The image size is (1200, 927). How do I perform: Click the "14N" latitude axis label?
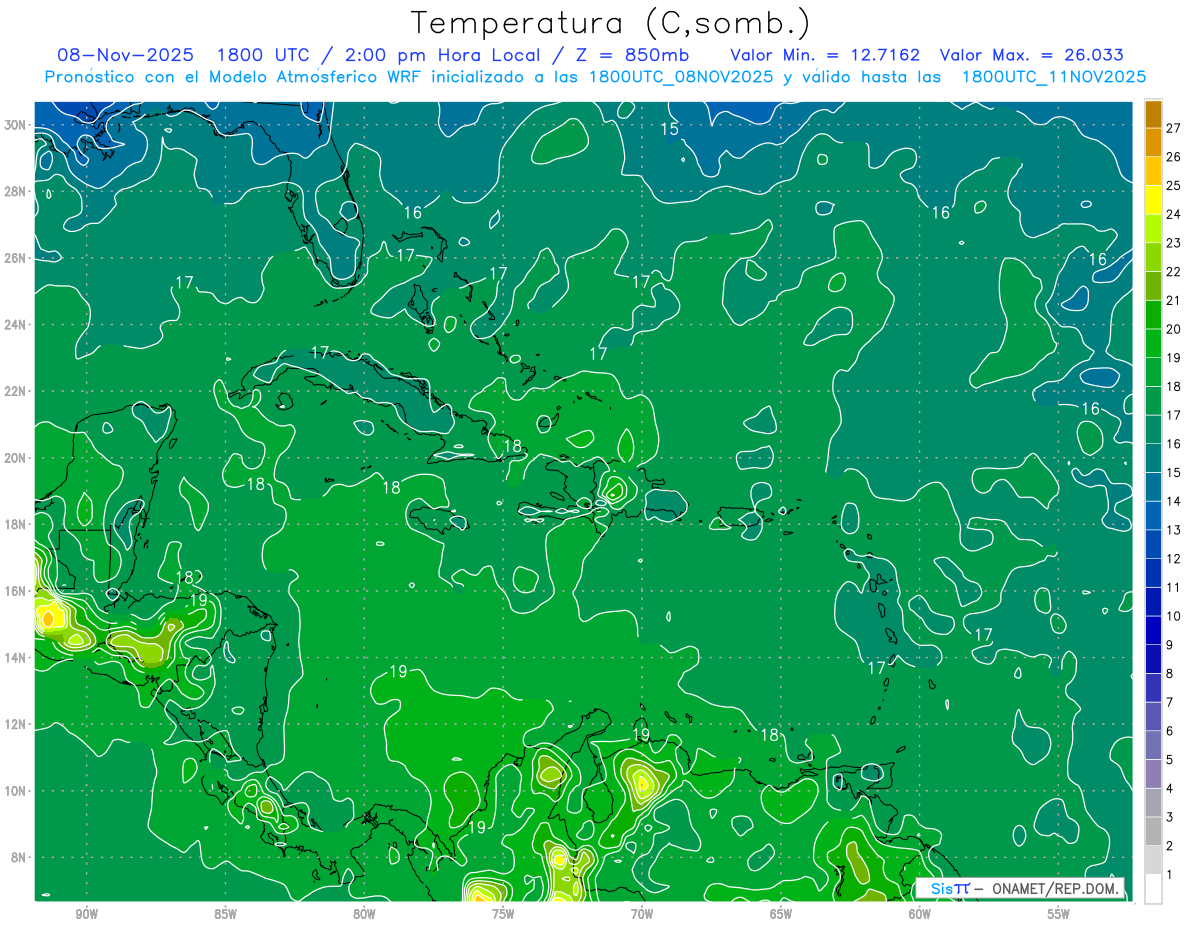tap(16, 658)
